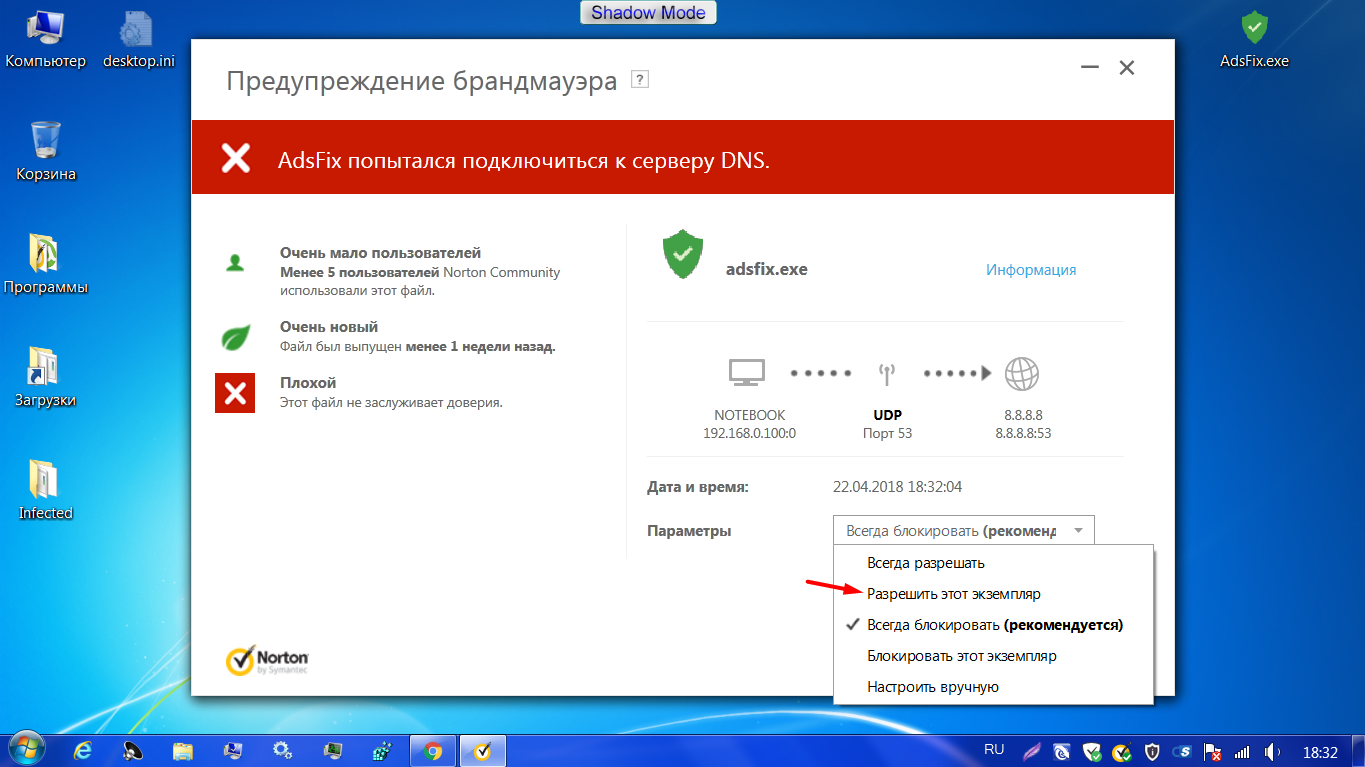Expand the Параметры dropdown in the firewall dialog
The height and width of the screenshot is (767, 1365).
pyautogui.click(x=964, y=531)
